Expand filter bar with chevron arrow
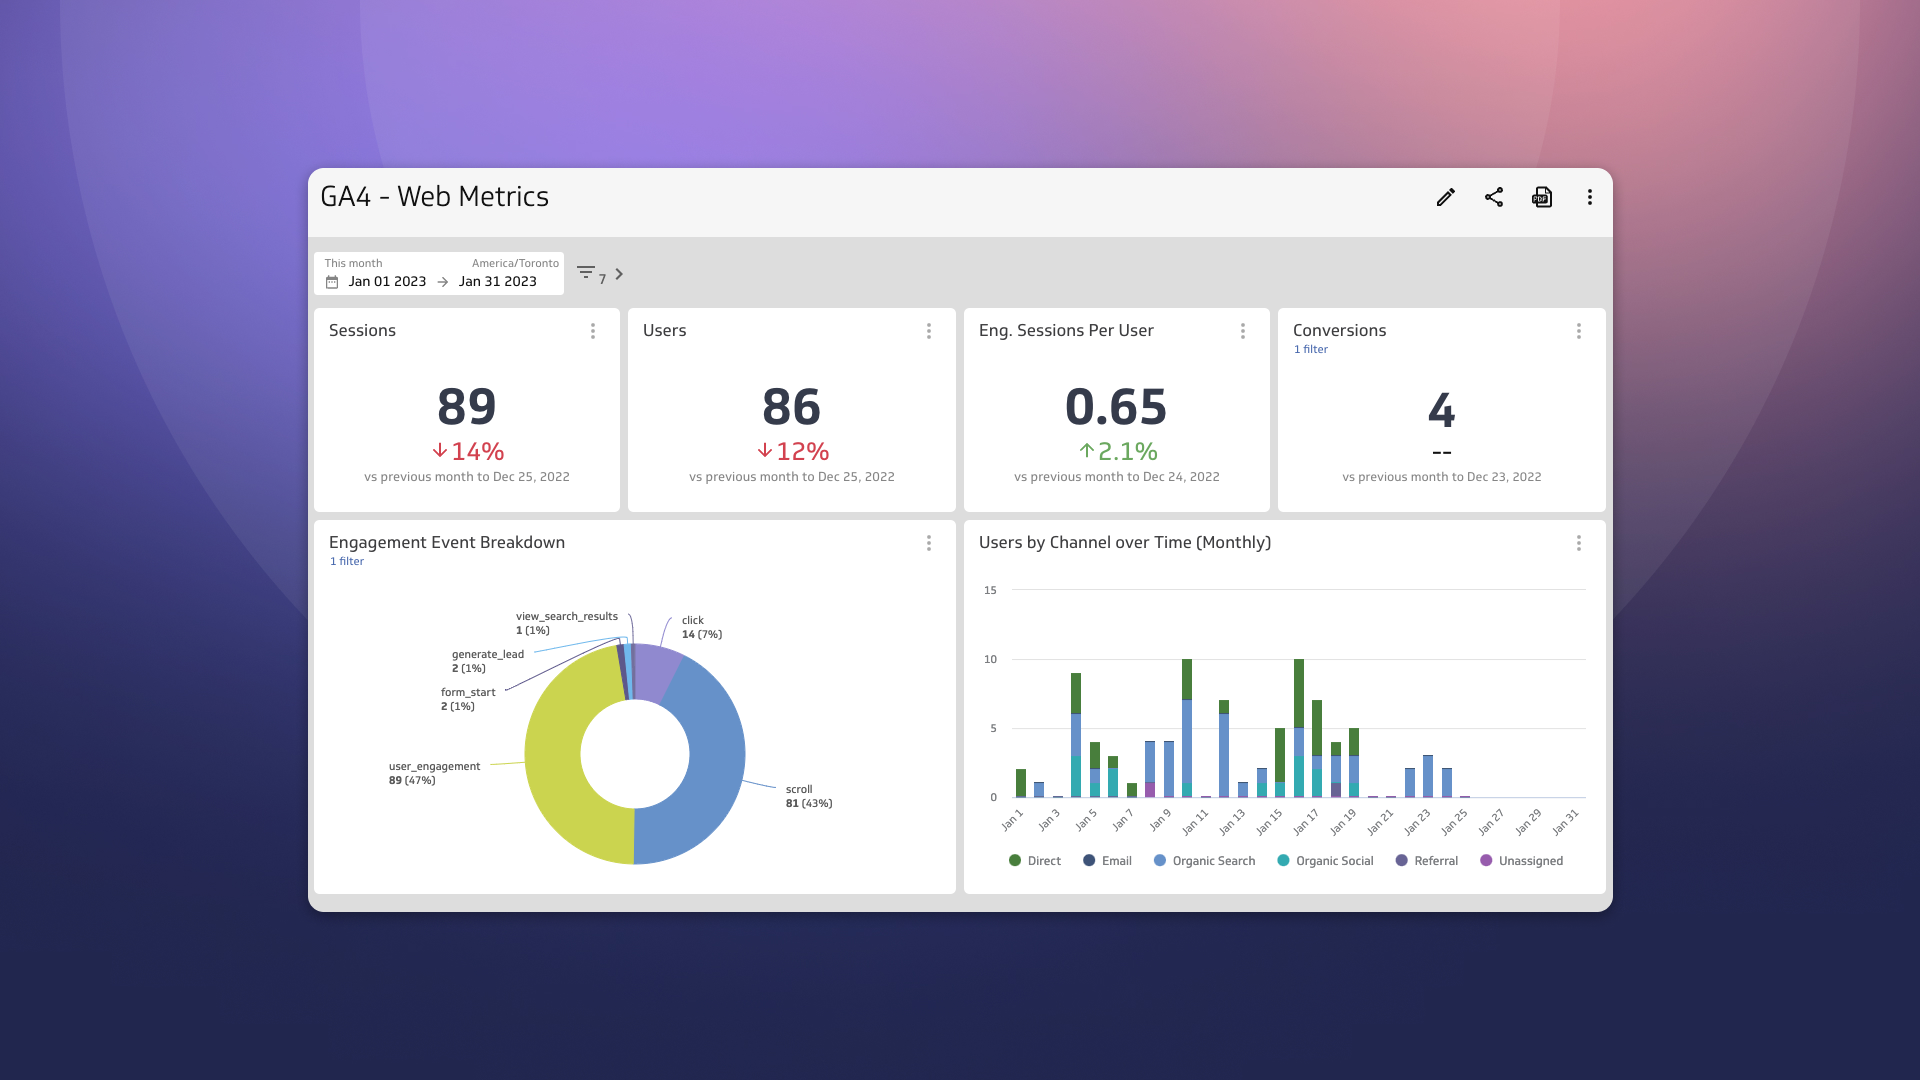Viewport: 1920px width, 1080px height. tap(619, 274)
